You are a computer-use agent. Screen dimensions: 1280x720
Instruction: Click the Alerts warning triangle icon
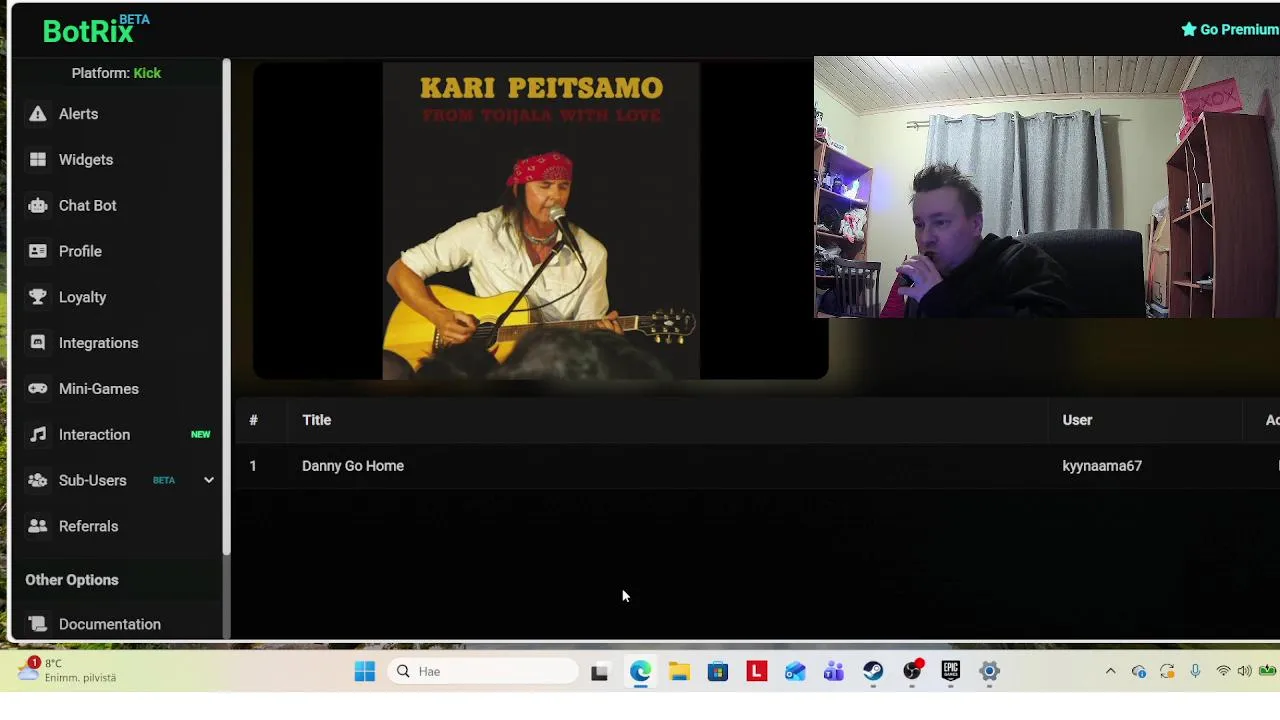38,114
